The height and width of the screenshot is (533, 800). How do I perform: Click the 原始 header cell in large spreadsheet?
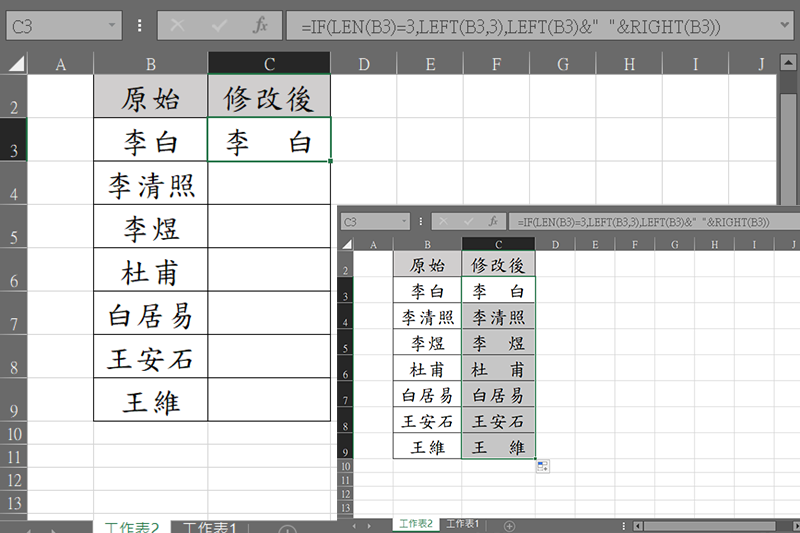pyautogui.click(x=151, y=96)
